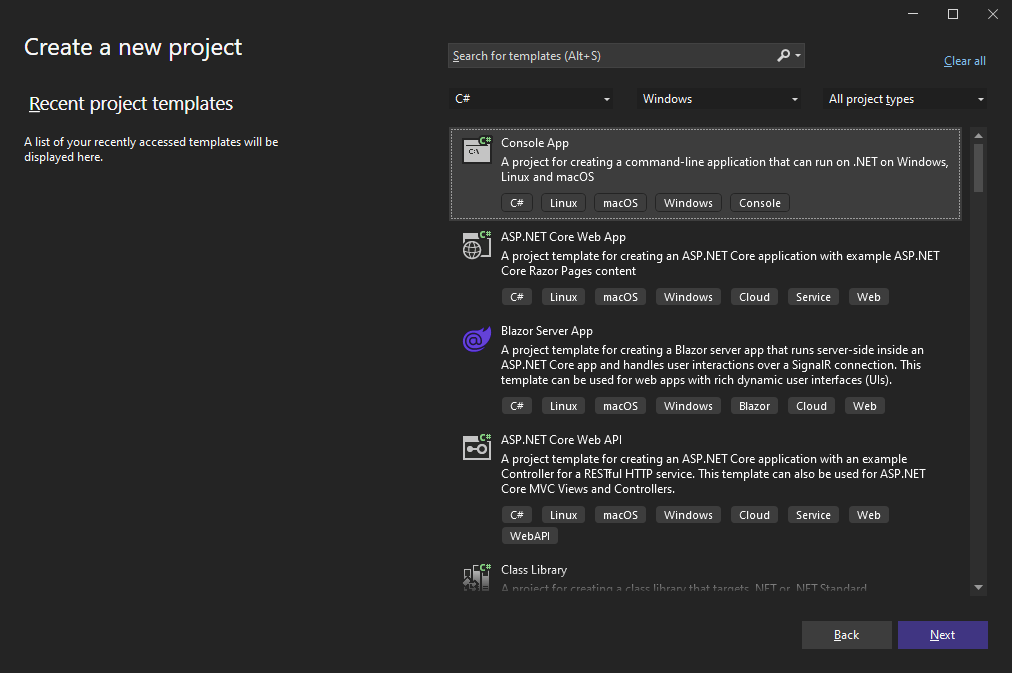Image resolution: width=1012 pixels, height=673 pixels.
Task: Open the Windows platform filter dropdown
Action: [718, 99]
